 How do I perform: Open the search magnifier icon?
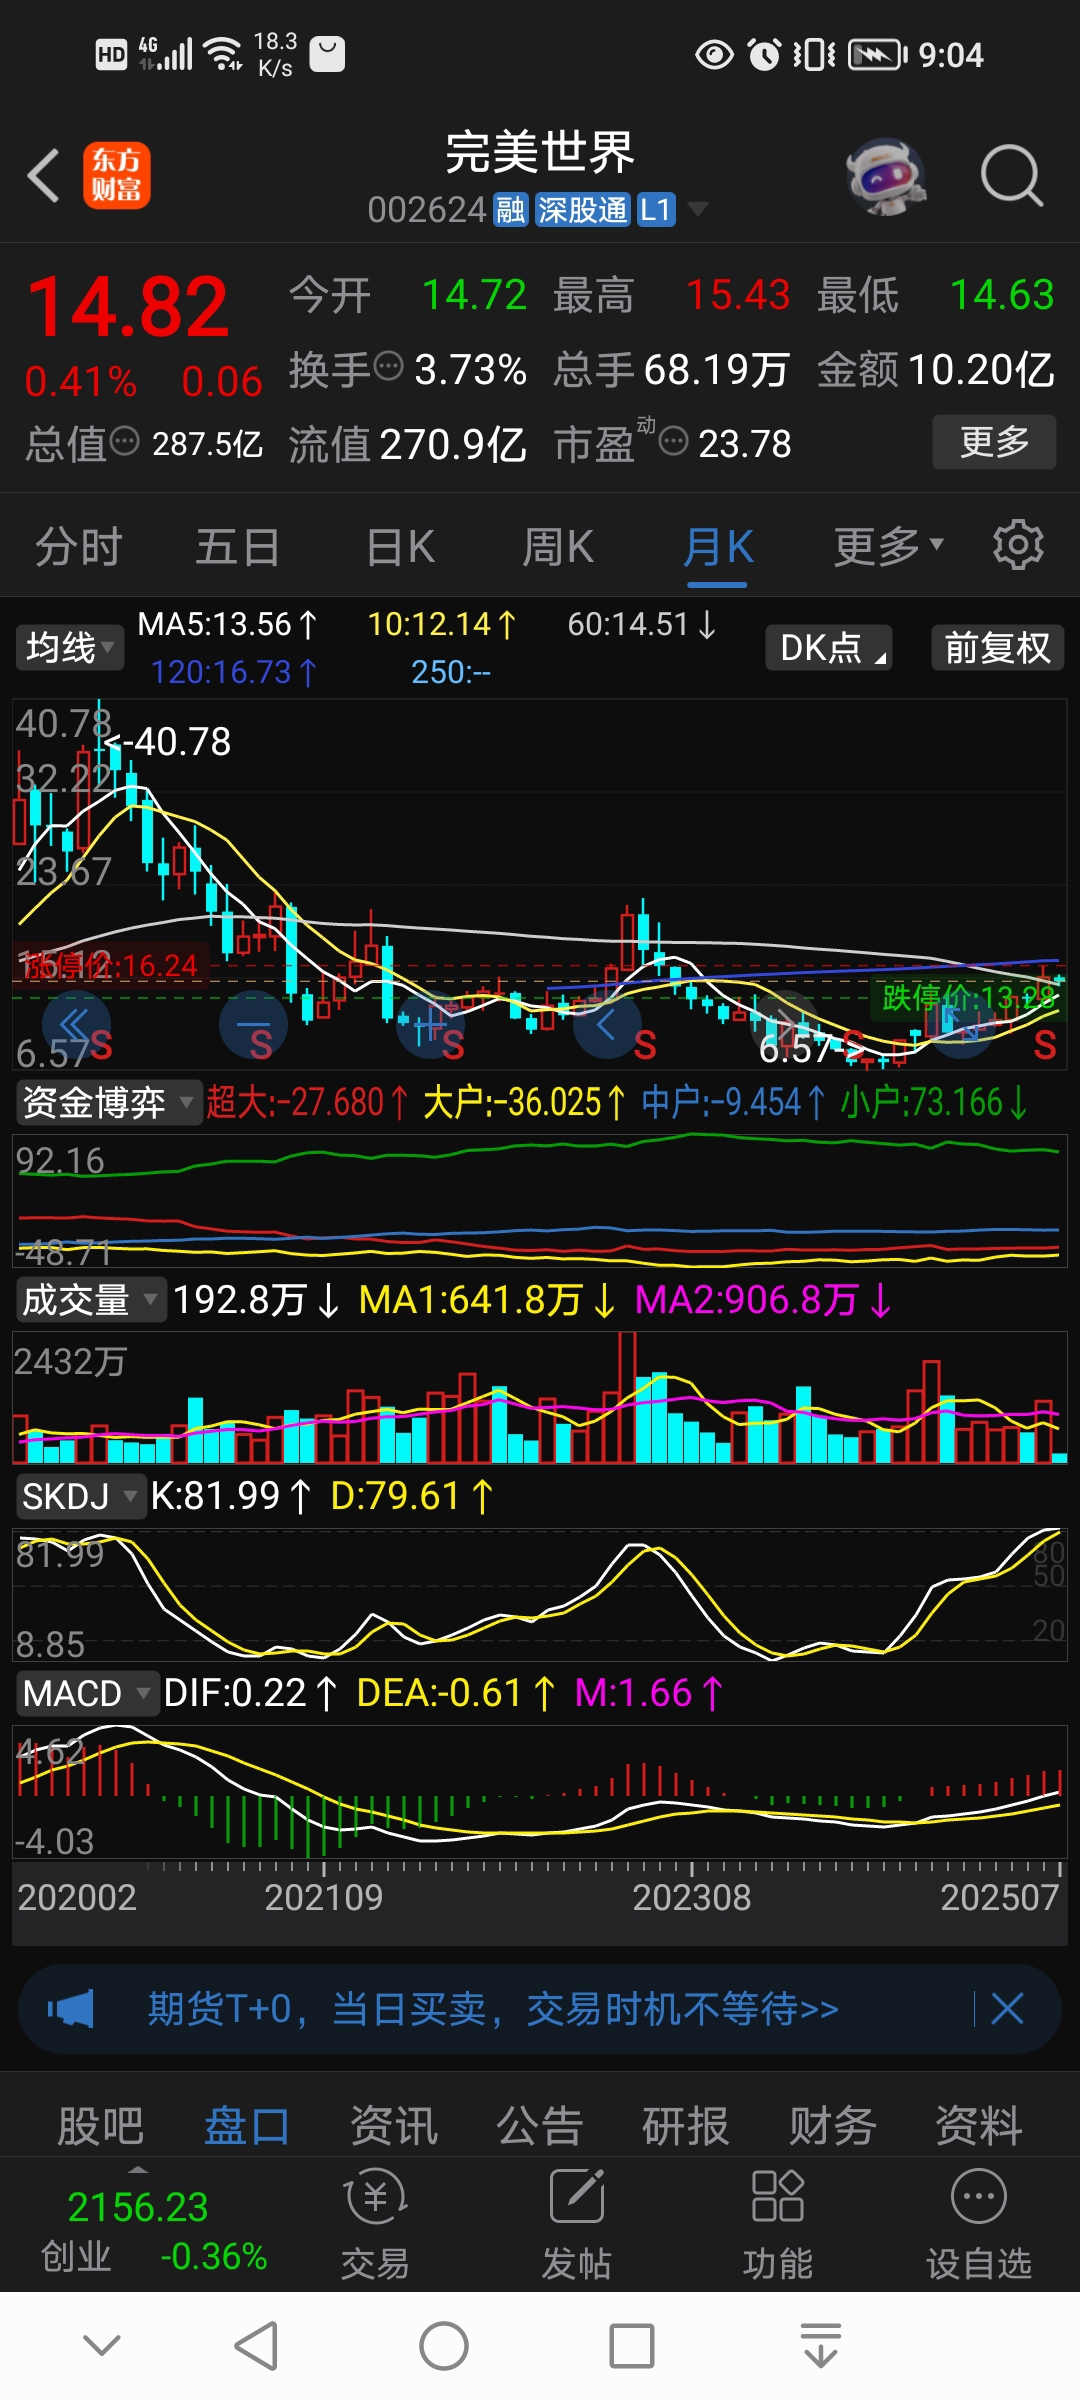[1011, 176]
